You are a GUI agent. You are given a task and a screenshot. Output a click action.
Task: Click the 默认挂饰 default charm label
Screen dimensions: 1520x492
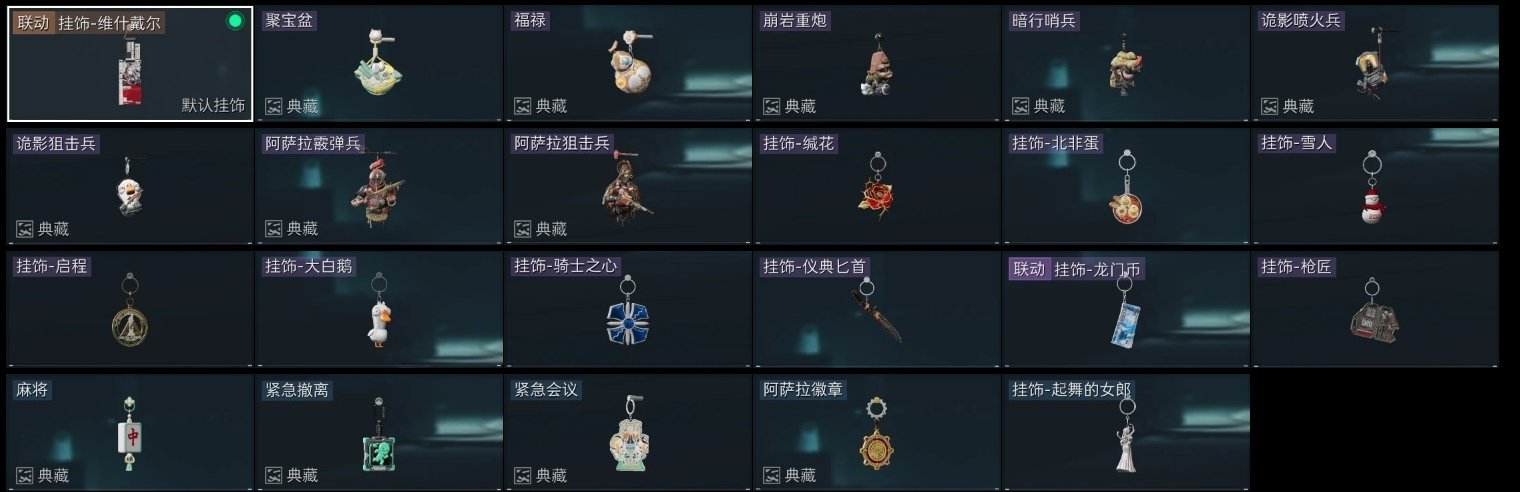point(213,105)
